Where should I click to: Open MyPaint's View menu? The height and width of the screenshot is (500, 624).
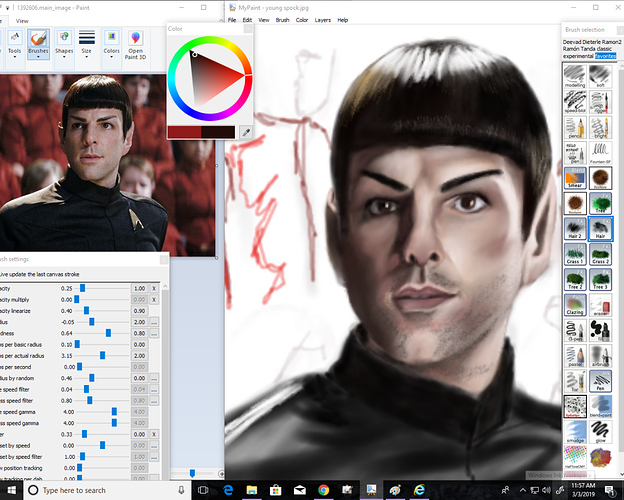tap(264, 20)
